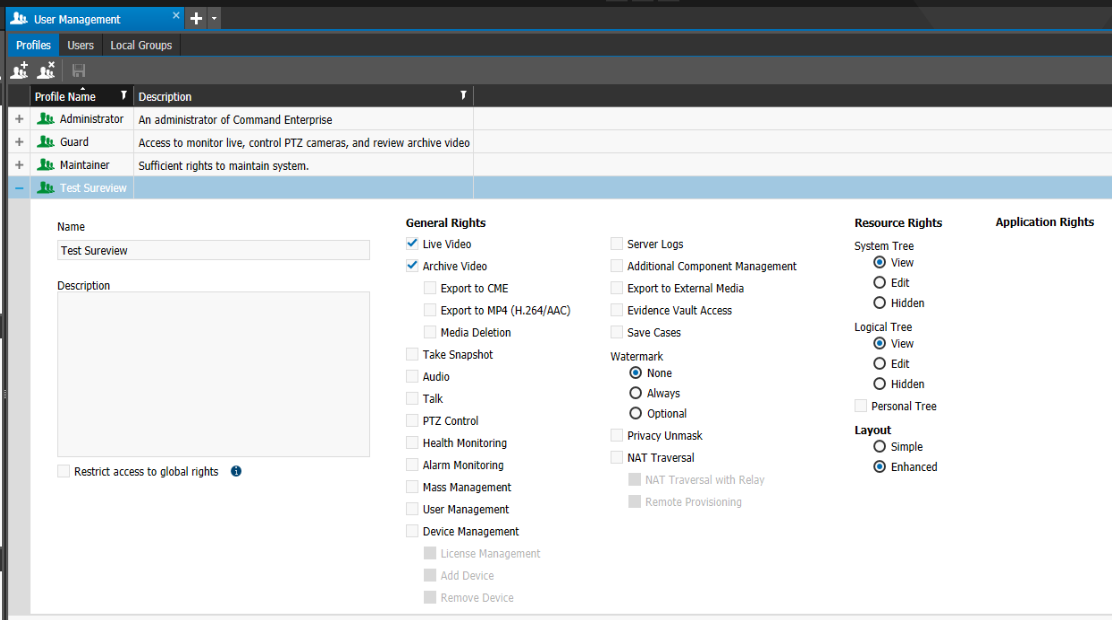The image size is (1112, 620).
Task: Open the new tab dropdown arrow
Action: [213, 18]
